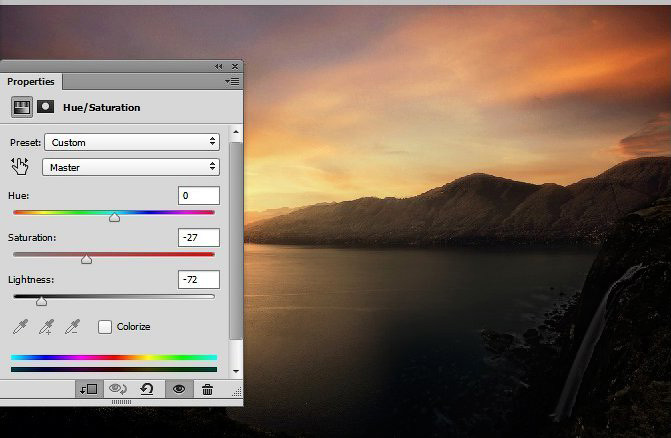Open the Properties panel flyout menu
The width and height of the screenshot is (671, 438).
tap(232, 81)
